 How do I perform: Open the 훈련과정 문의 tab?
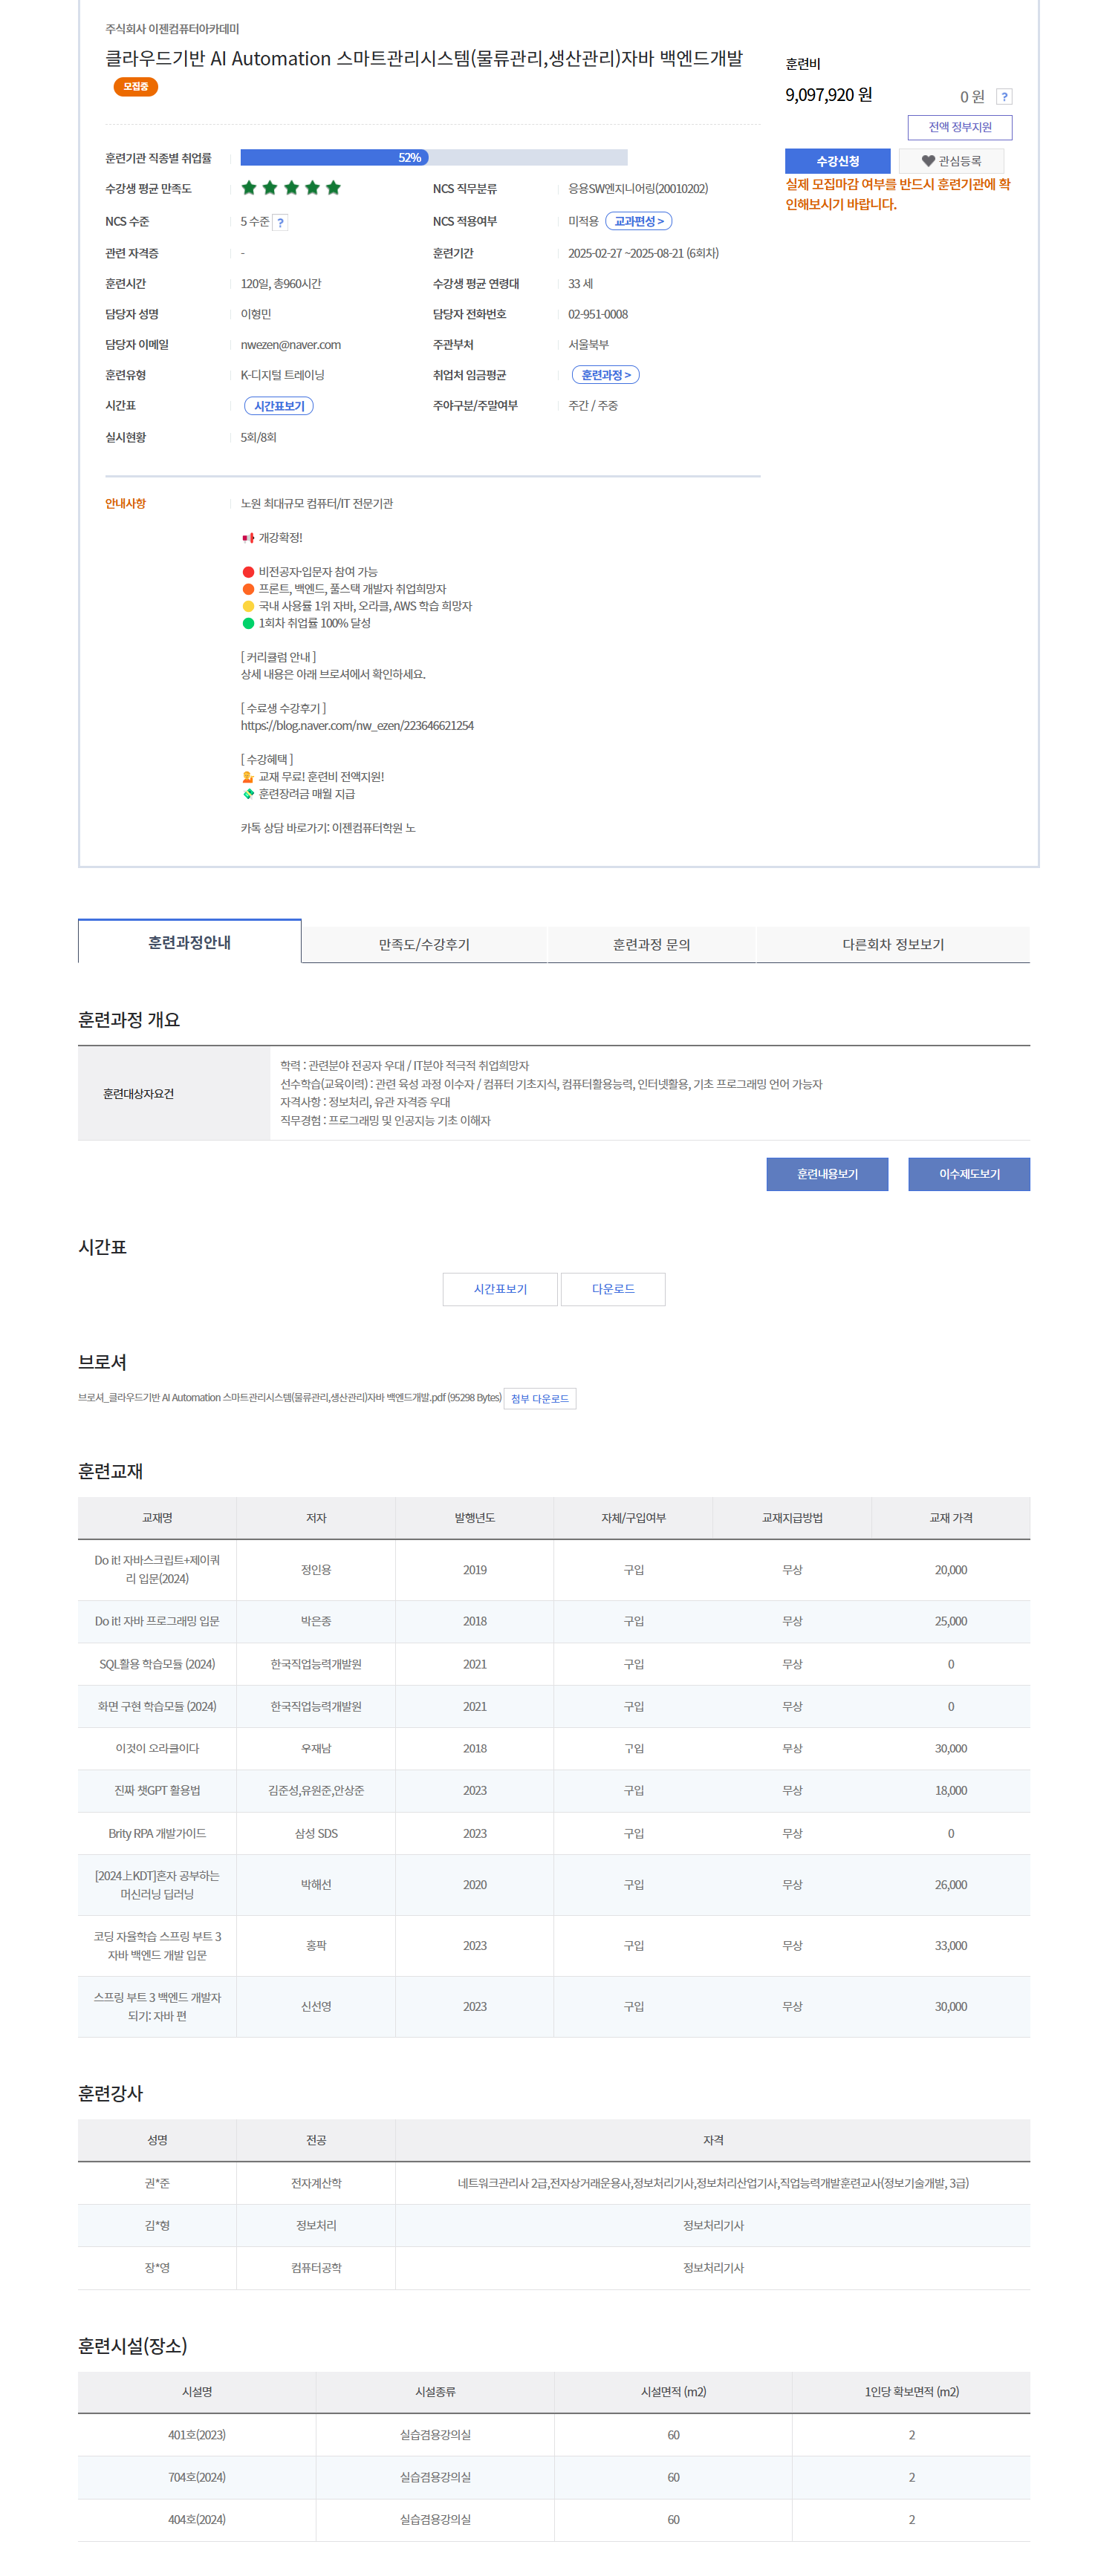click(651, 944)
